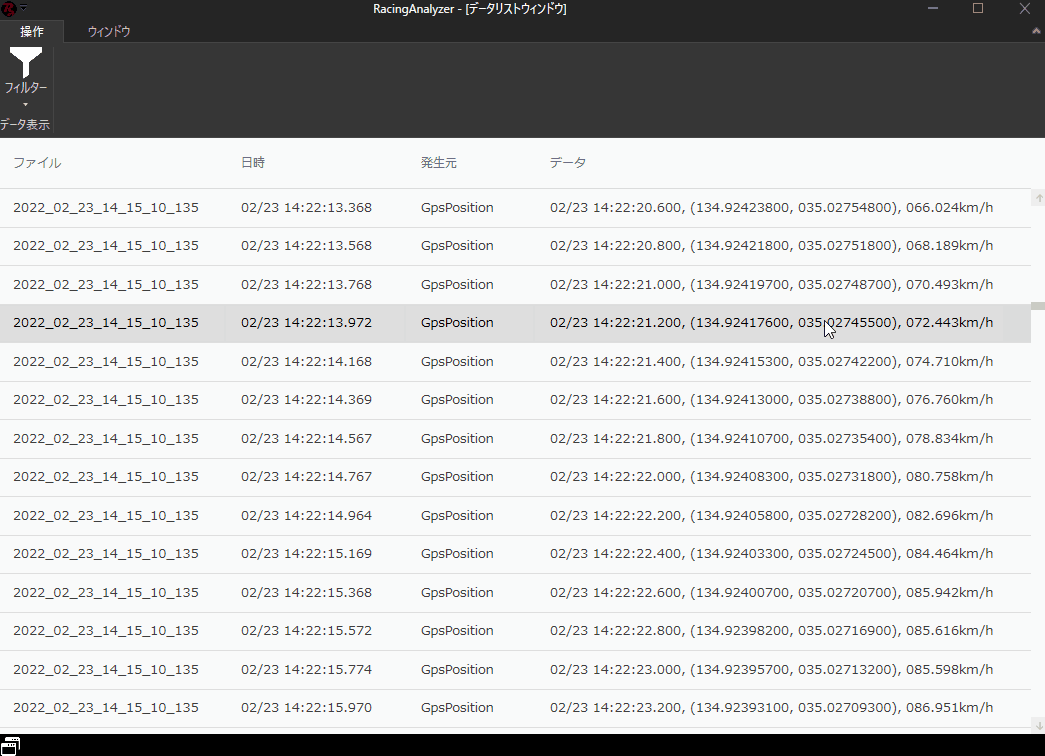Collapse the ribbon with the chevron icon
The height and width of the screenshot is (756, 1045).
click(1036, 31)
